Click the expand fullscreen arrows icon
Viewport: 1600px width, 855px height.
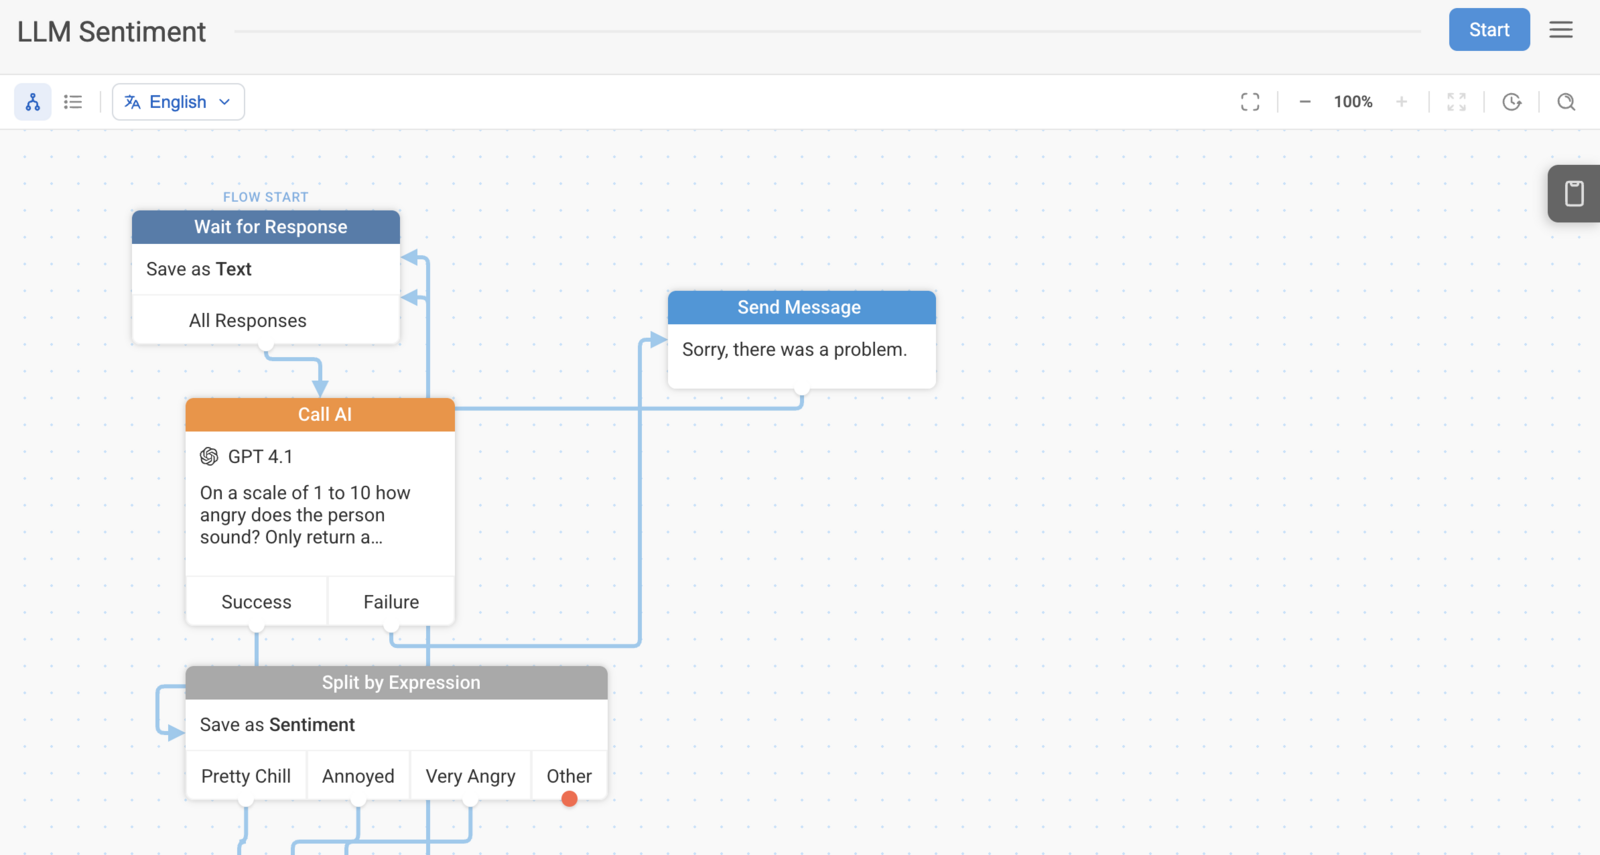pyautogui.click(x=1457, y=102)
